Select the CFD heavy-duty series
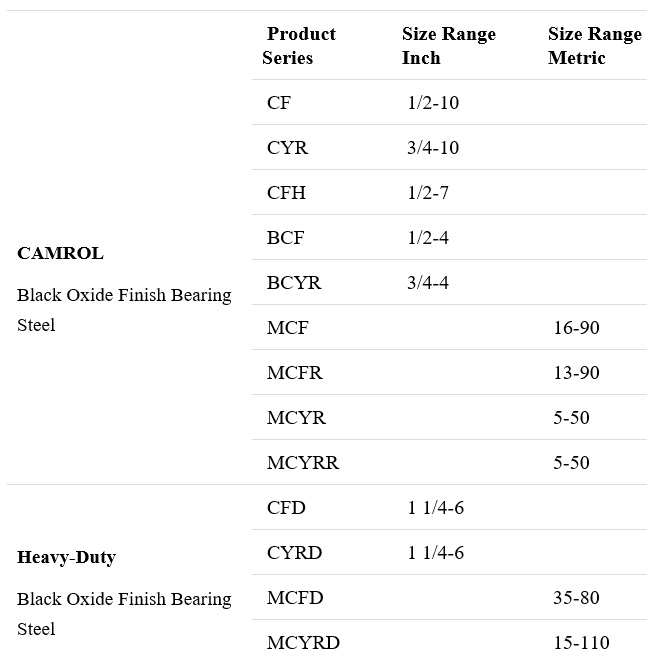Viewport: 647px width, 665px height. click(x=286, y=508)
